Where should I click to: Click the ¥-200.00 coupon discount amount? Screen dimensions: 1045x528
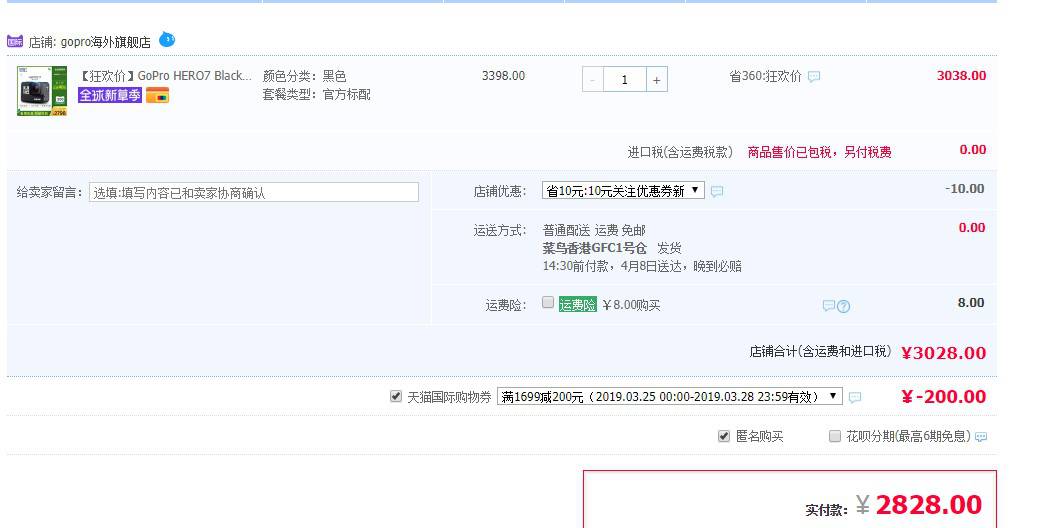(944, 396)
